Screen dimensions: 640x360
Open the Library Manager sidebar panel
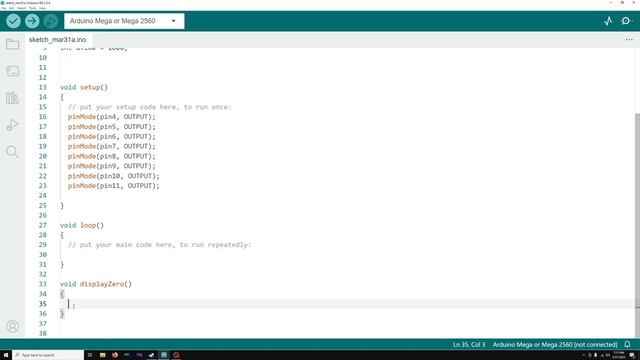pos(12,98)
